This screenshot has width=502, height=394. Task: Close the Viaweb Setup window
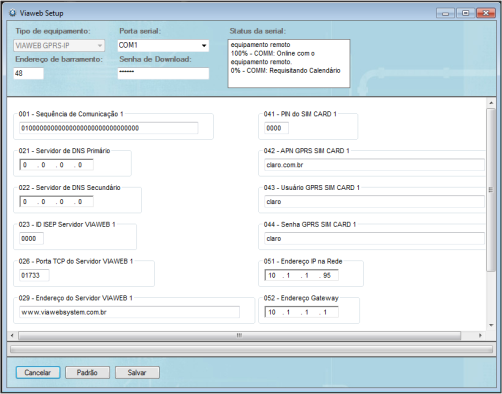point(486,13)
